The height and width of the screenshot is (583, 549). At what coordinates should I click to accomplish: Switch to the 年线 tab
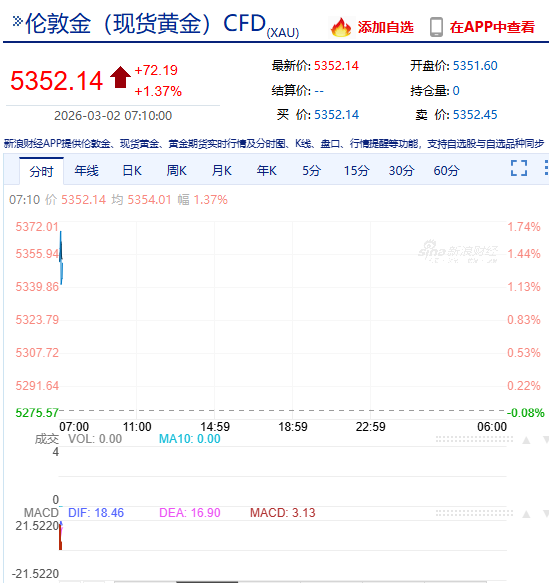point(86,171)
